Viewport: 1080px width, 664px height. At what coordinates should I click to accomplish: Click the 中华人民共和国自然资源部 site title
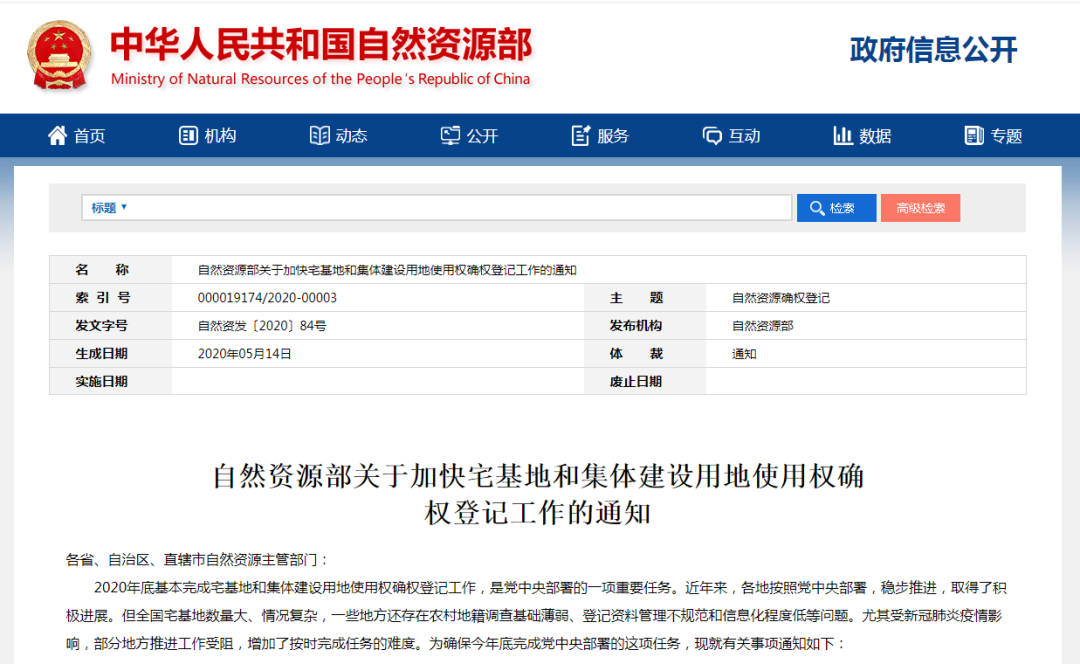pyautogui.click(x=321, y=44)
